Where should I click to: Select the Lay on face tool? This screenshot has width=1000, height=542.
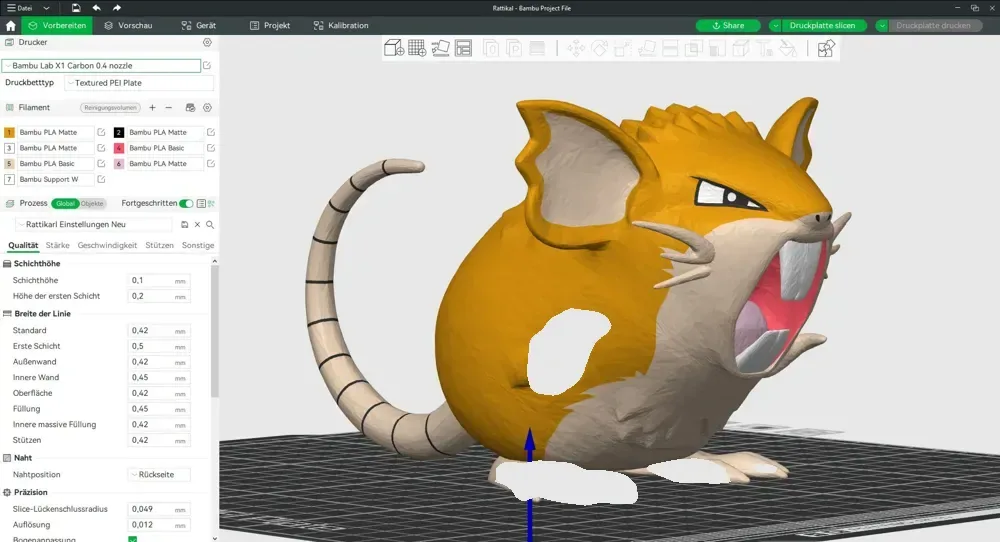pos(647,48)
